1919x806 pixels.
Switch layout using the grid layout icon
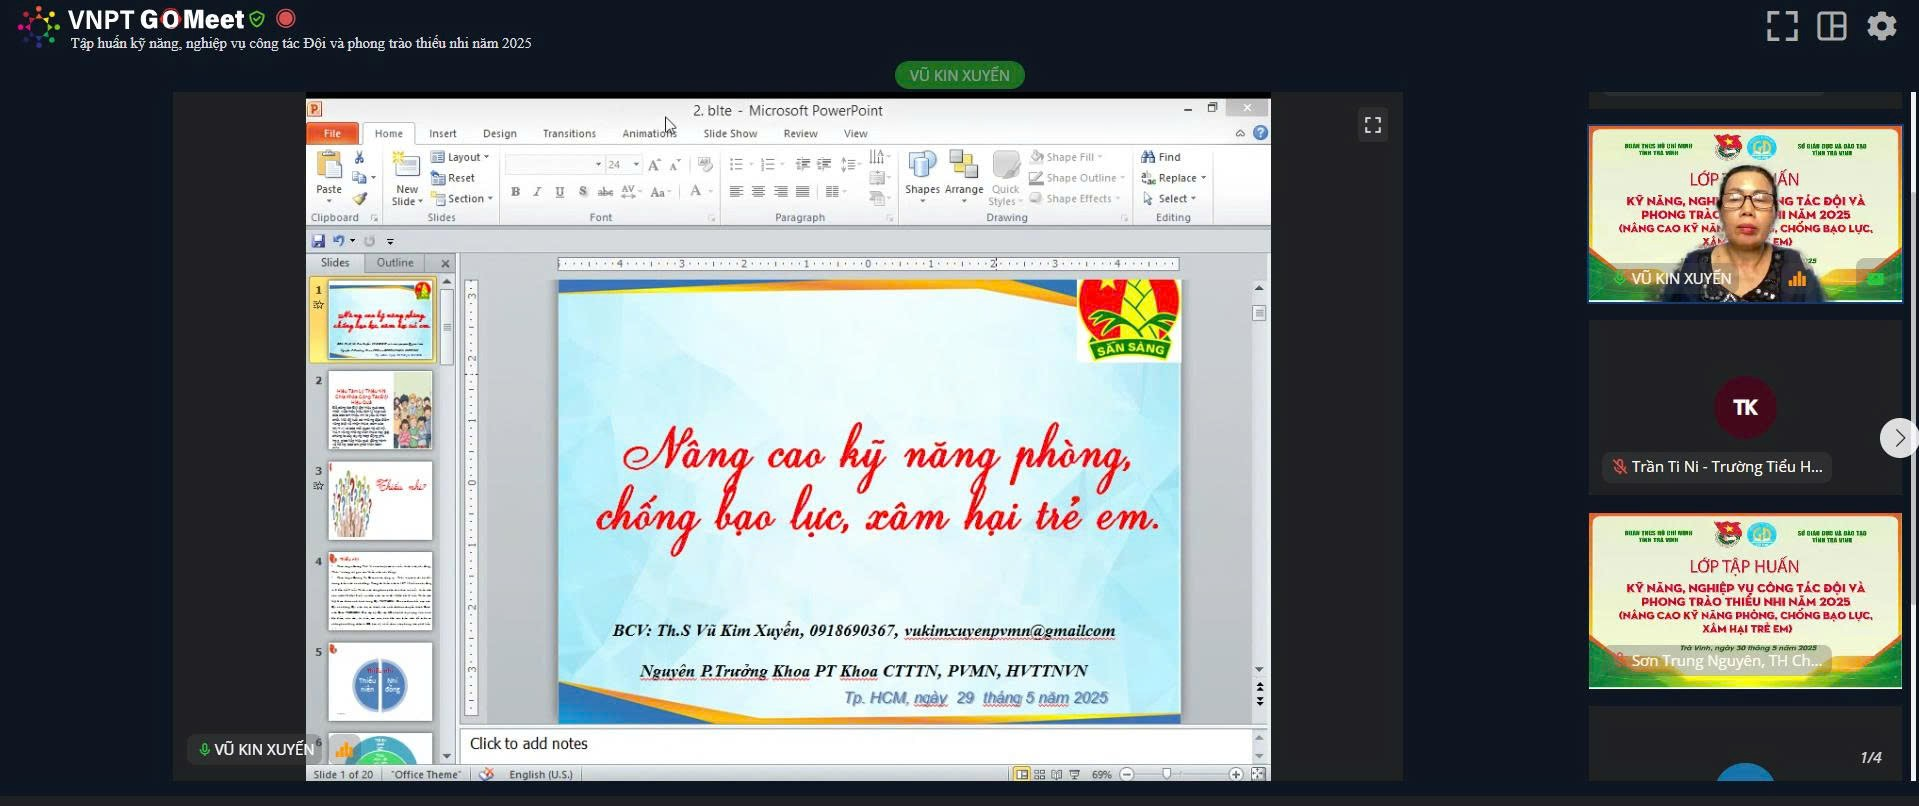1831,26
